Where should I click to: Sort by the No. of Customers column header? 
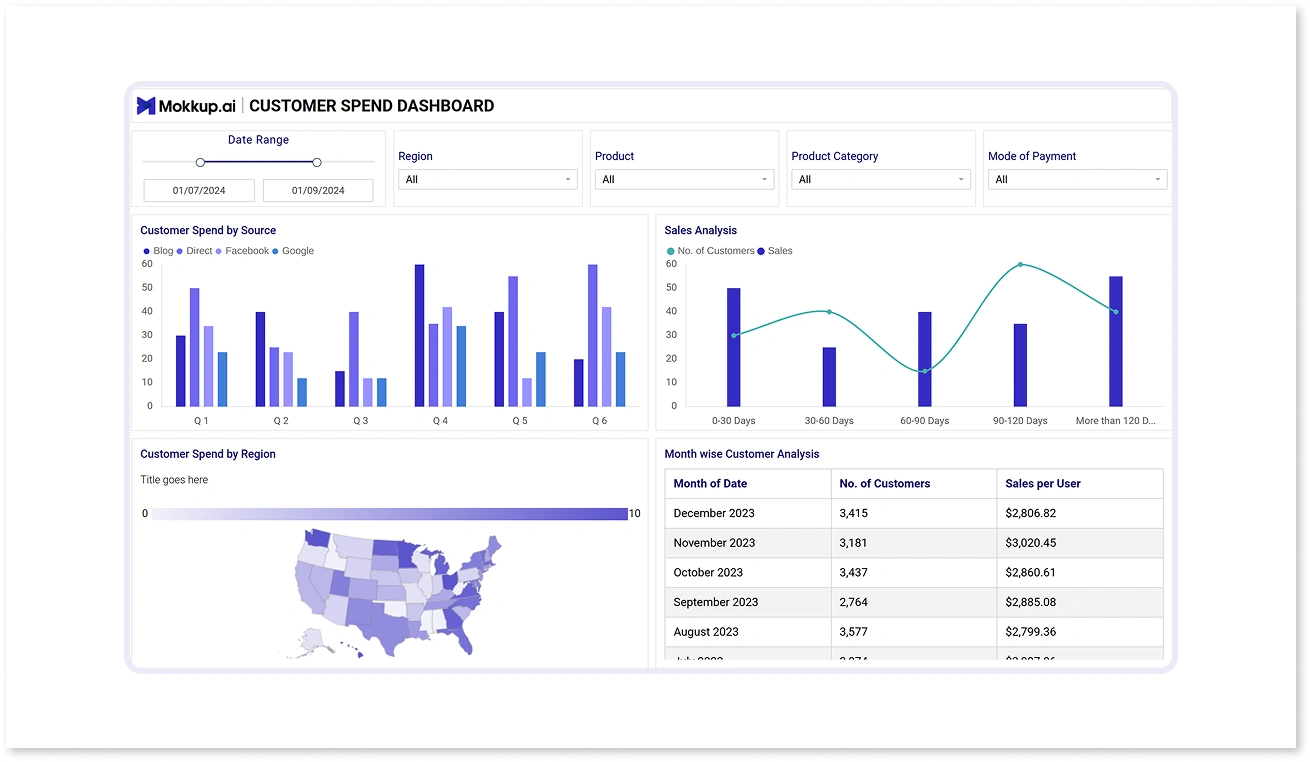(x=914, y=484)
